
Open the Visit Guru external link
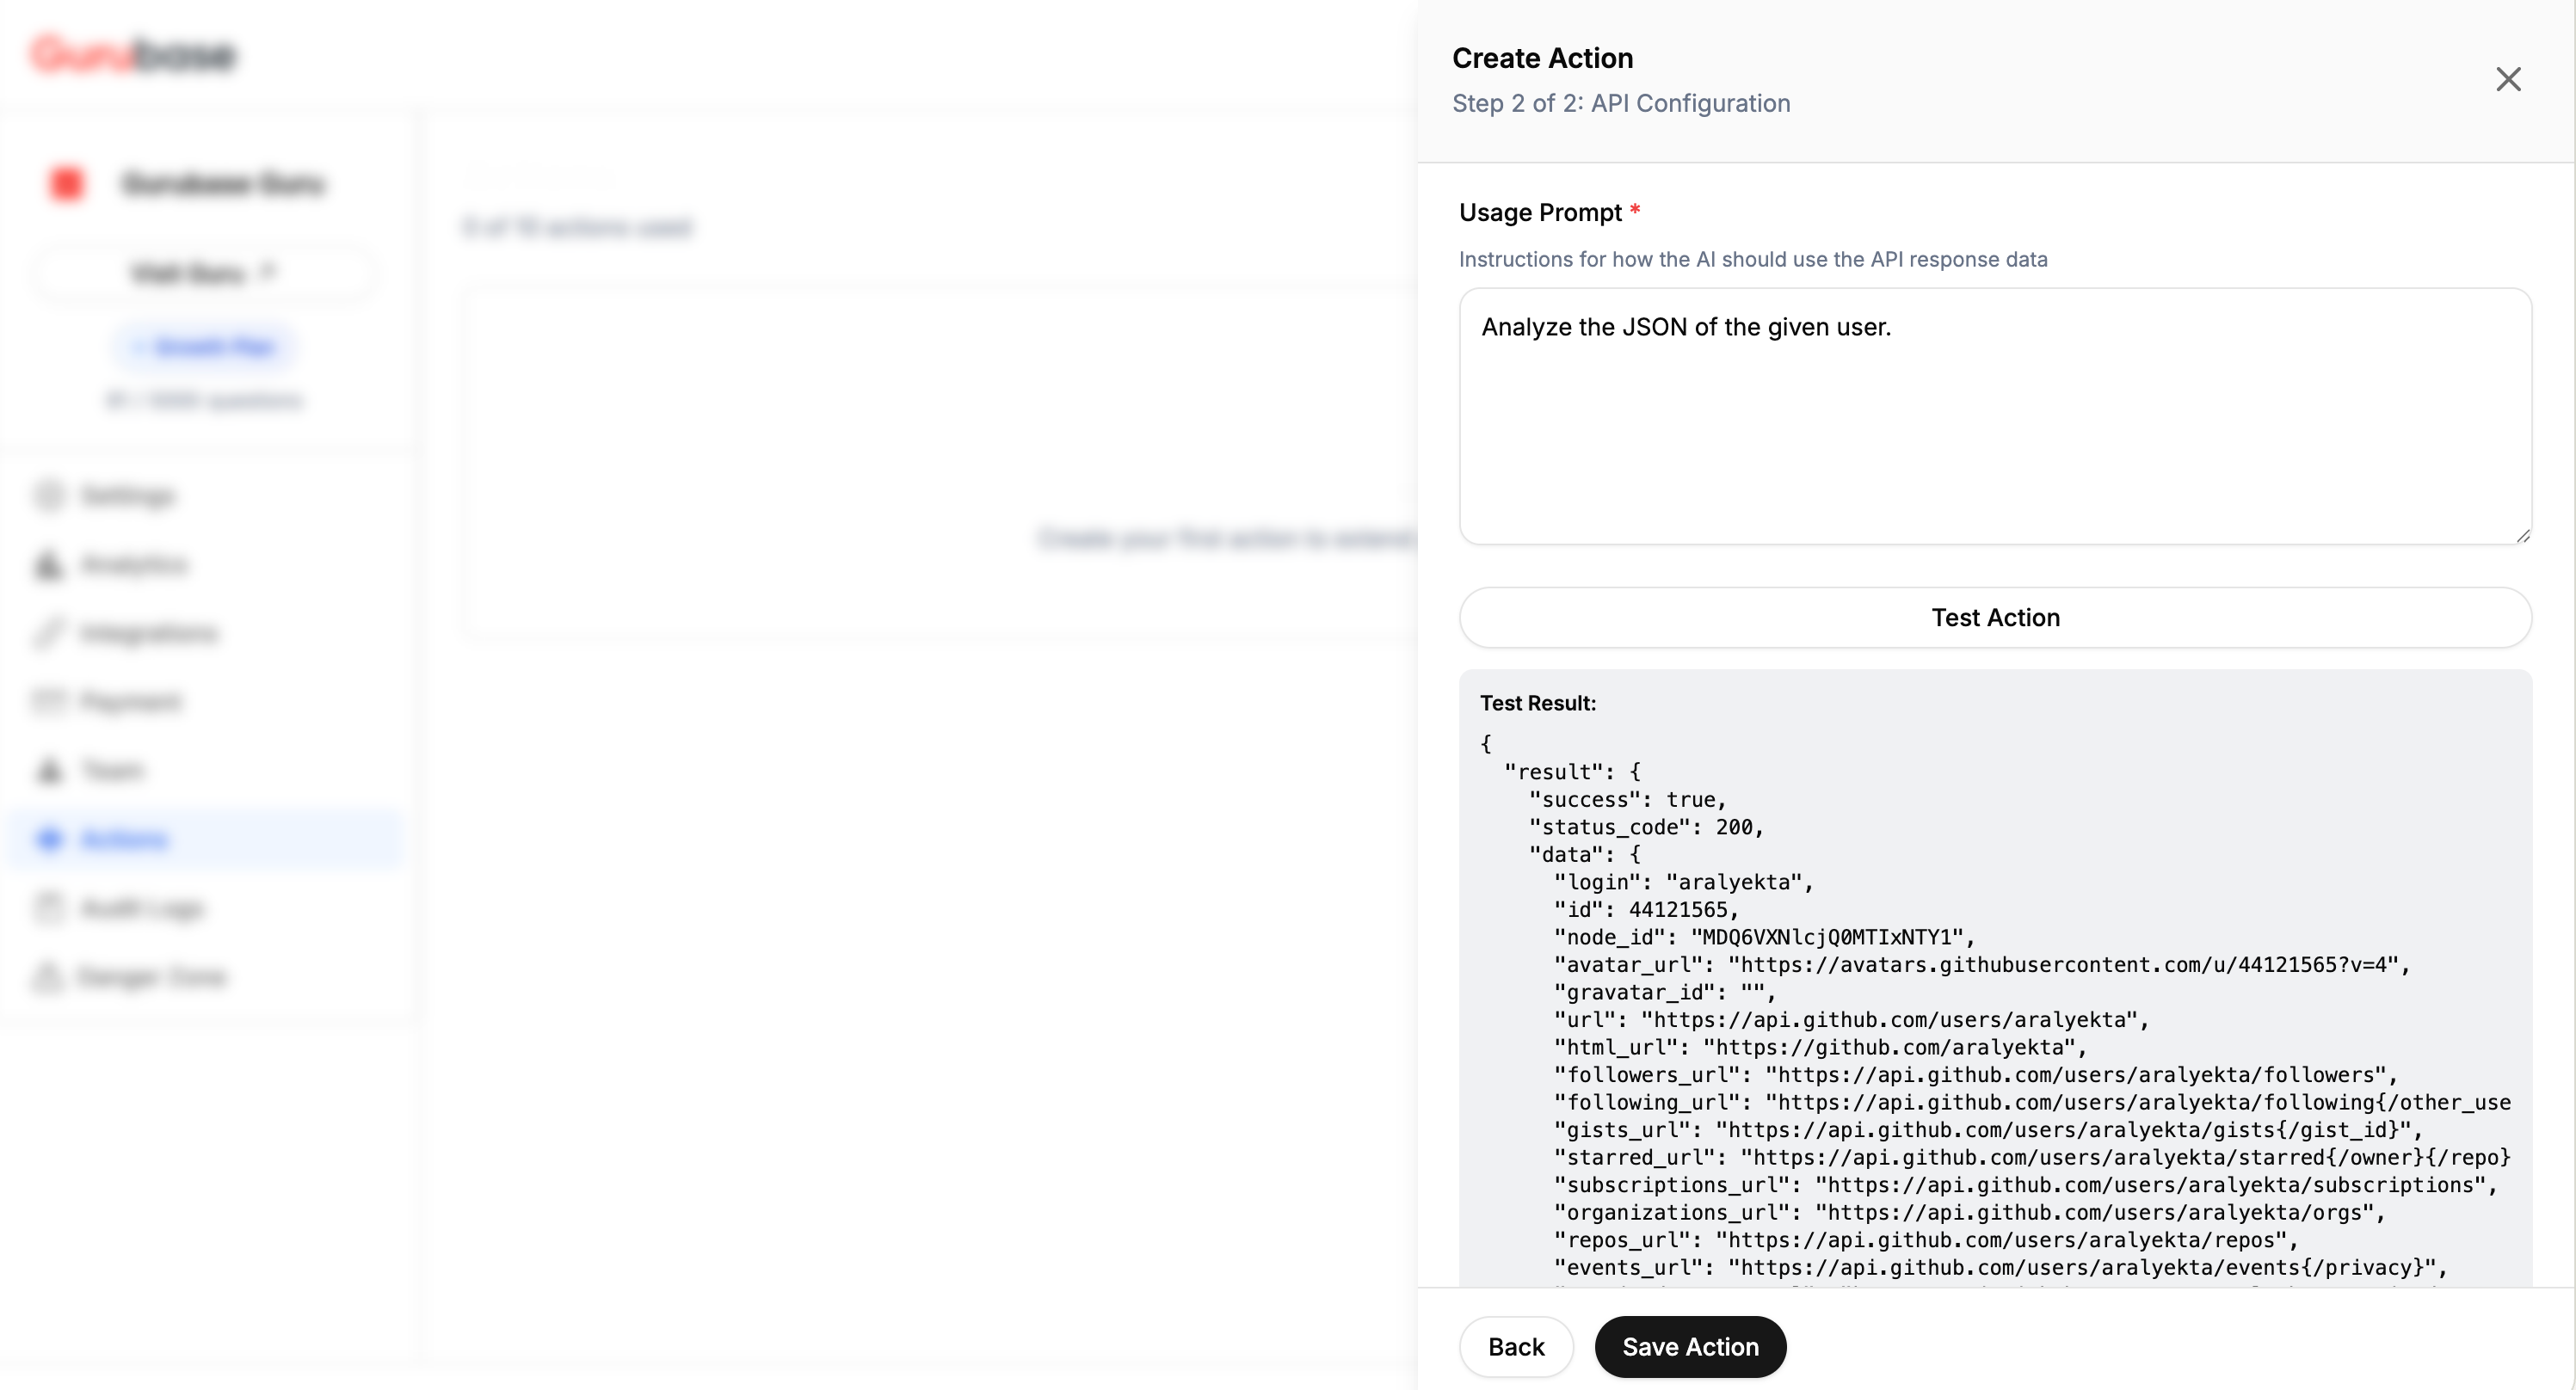(x=204, y=273)
